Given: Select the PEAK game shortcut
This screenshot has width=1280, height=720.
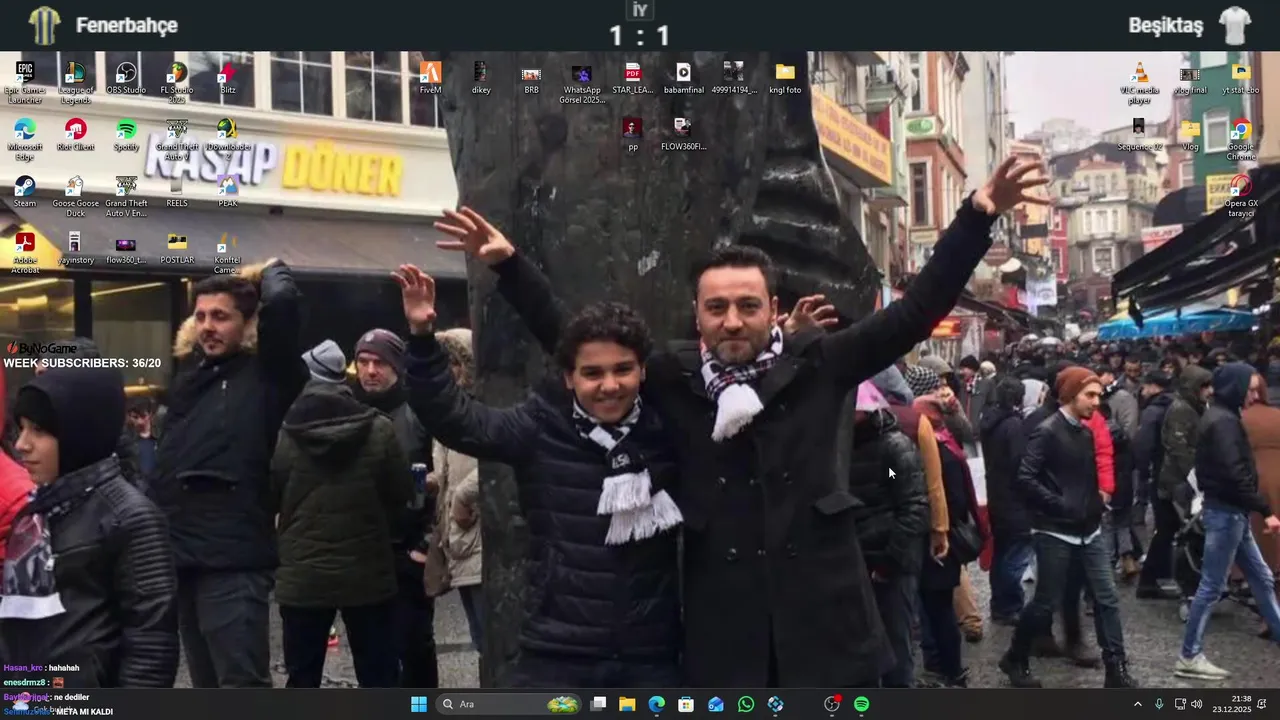Looking at the screenshot, I should coord(228,192).
